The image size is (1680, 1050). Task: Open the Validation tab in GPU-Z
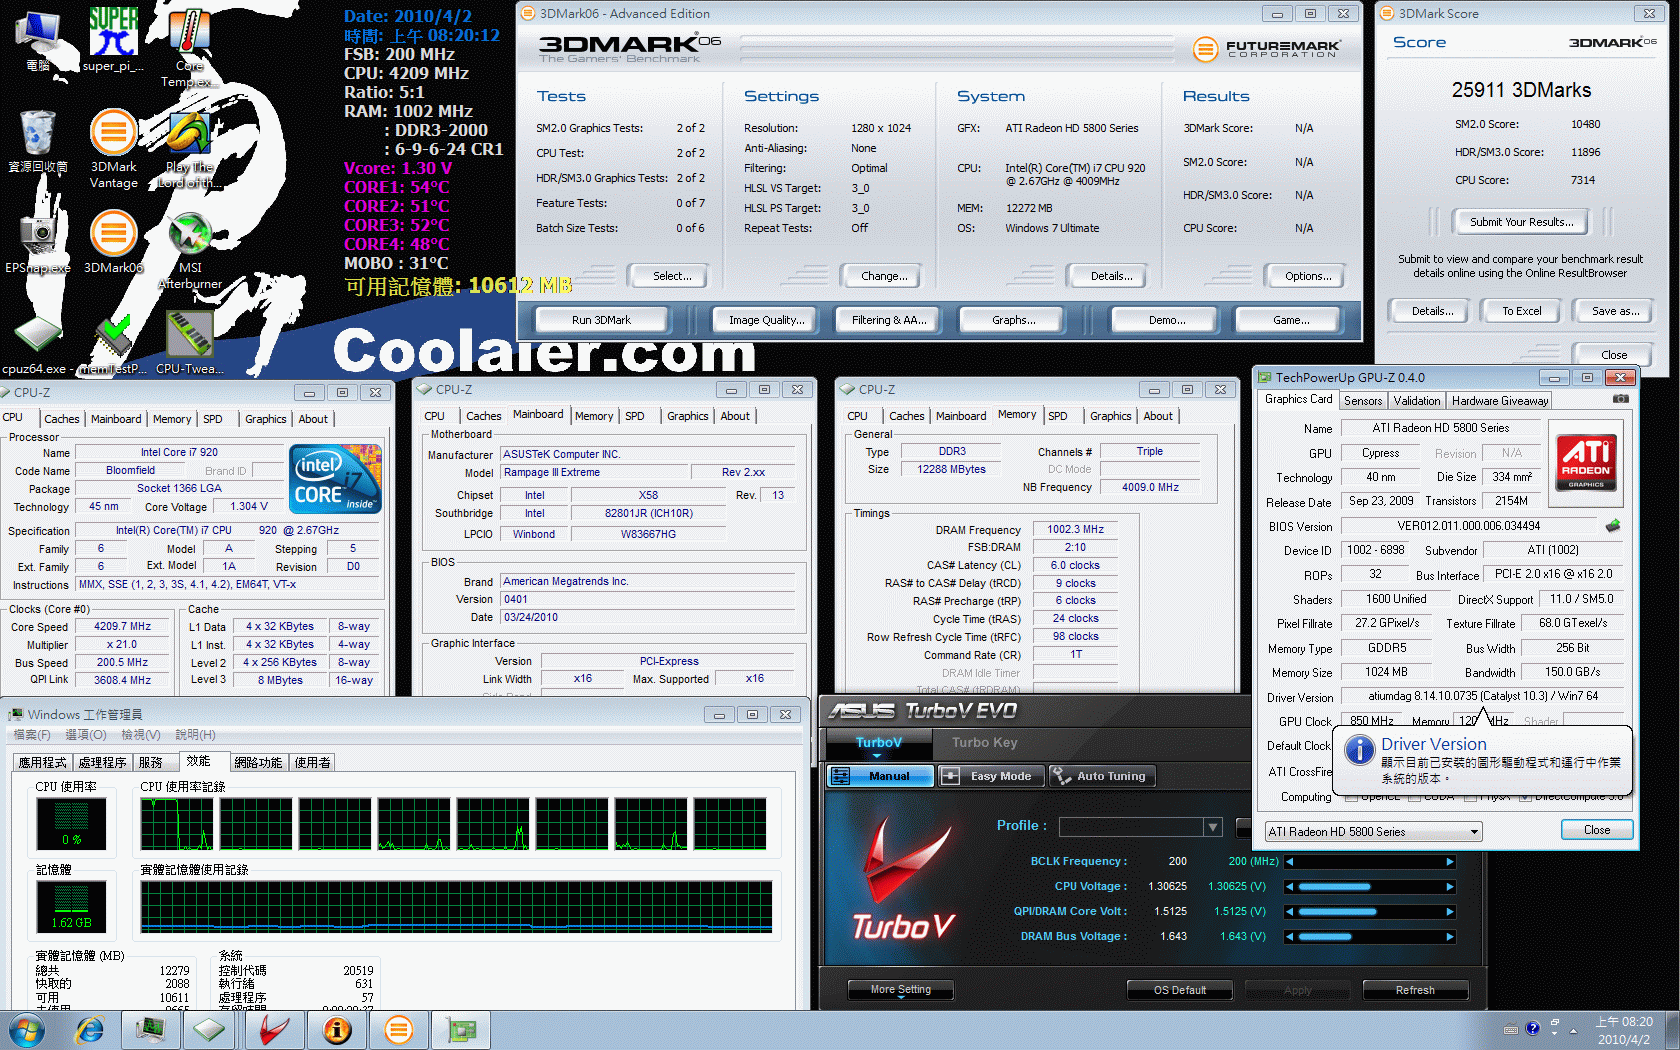(1416, 401)
